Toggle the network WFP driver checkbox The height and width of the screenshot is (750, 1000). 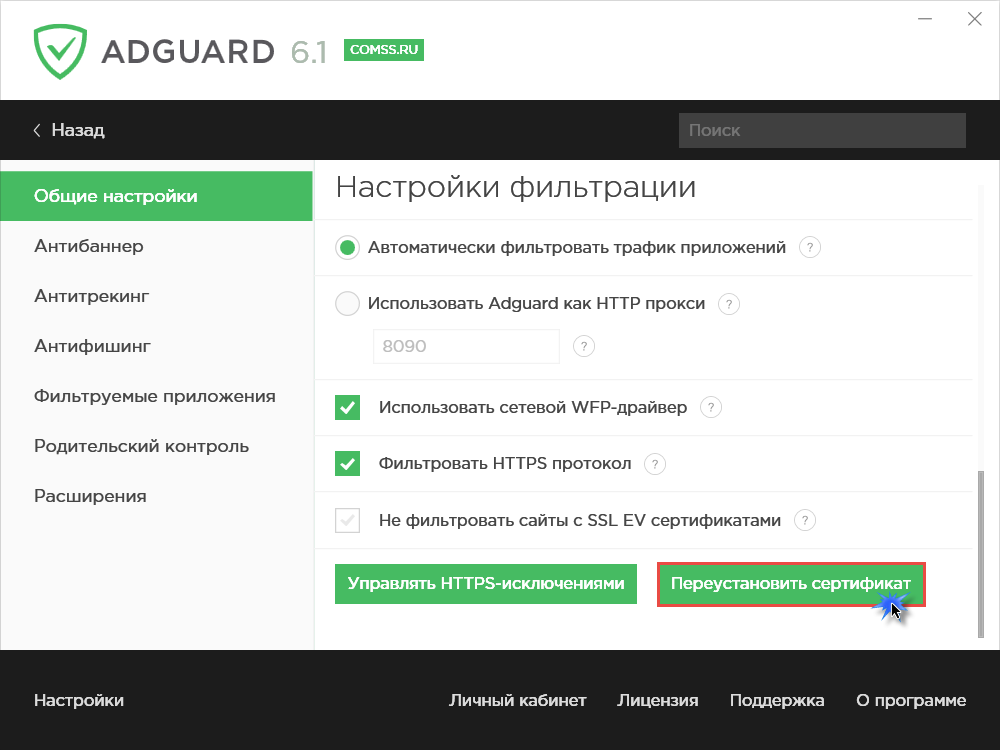pos(347,407)
